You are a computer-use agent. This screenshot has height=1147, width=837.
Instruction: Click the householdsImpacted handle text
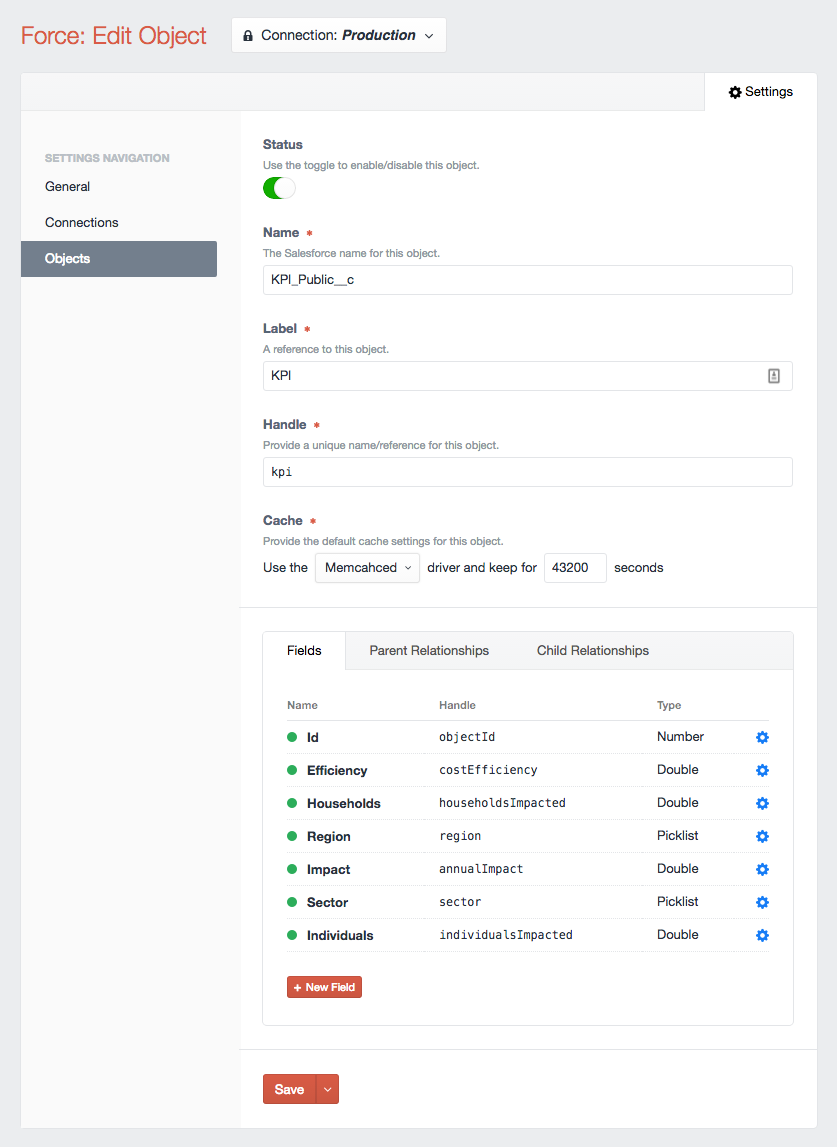(503, 802)
